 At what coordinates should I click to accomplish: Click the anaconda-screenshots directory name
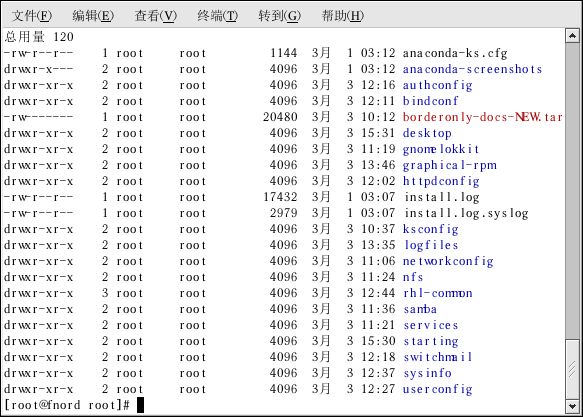pos(472,69)
